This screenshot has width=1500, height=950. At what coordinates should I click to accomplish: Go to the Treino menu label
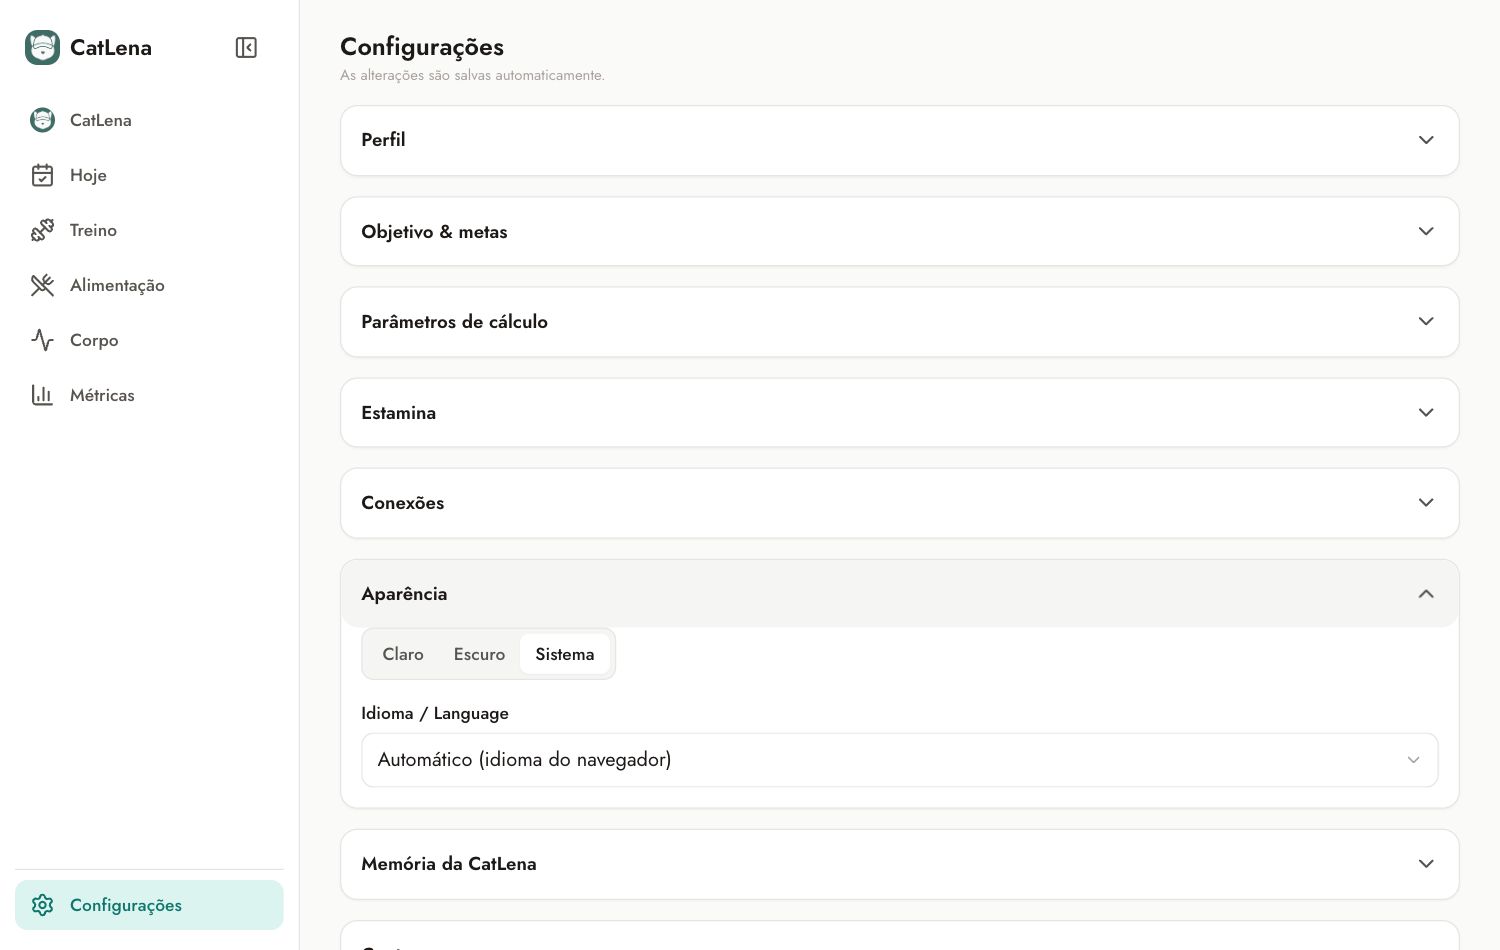coord(93,230)
